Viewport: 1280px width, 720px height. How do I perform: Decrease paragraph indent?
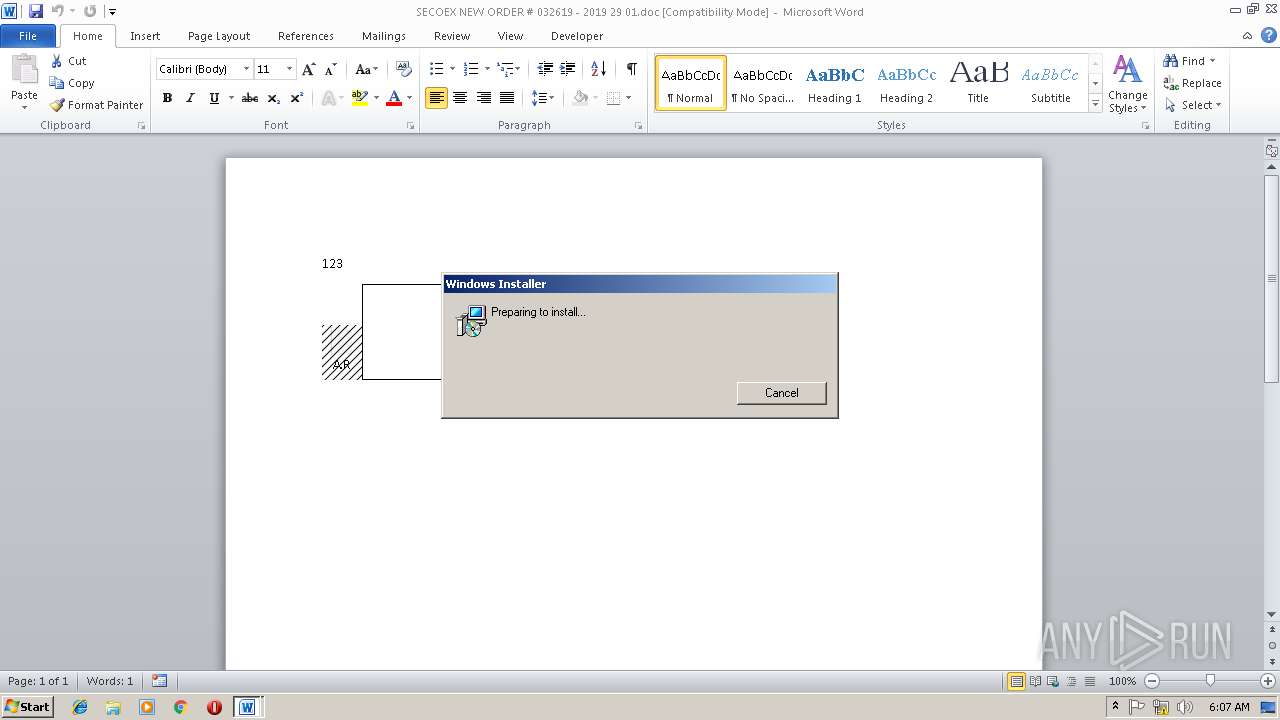pyautogui.click(x=545, y=69)
